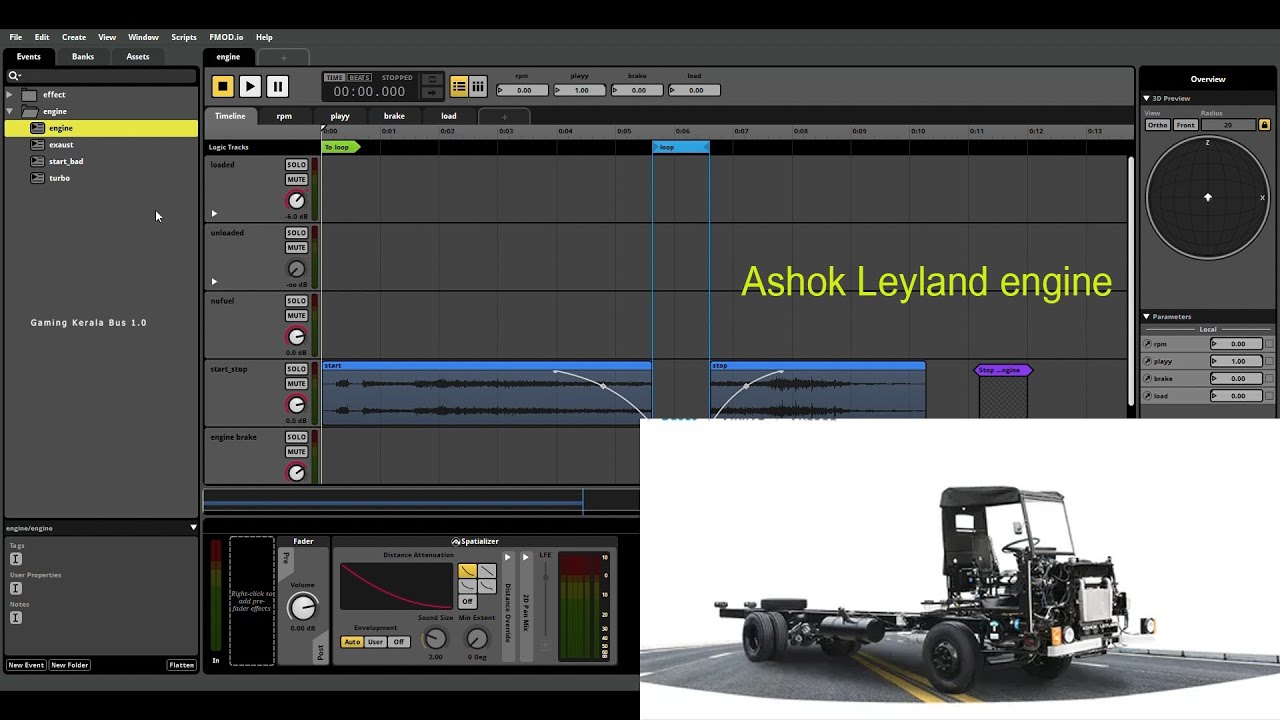
Task: Solo the unloaded track
Action: 296,233
